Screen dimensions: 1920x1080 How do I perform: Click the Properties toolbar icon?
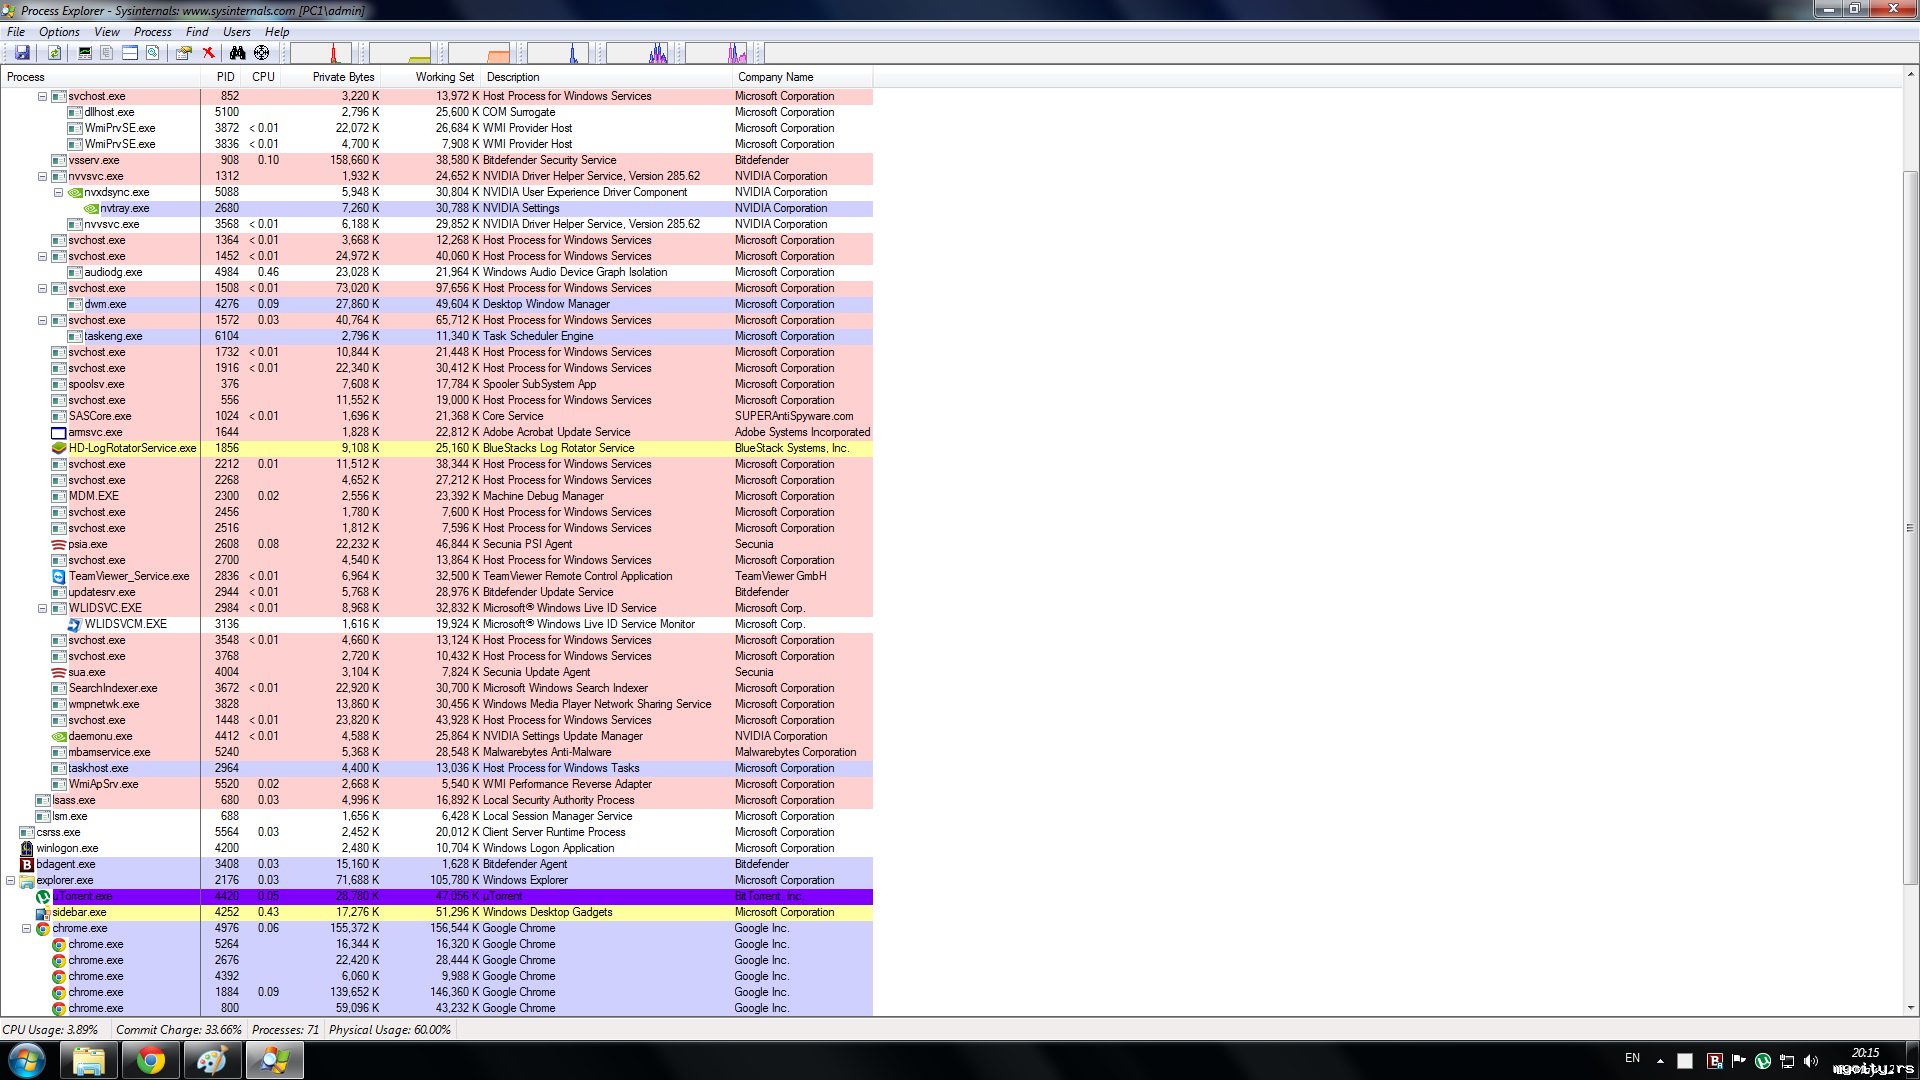coord(184,53)
